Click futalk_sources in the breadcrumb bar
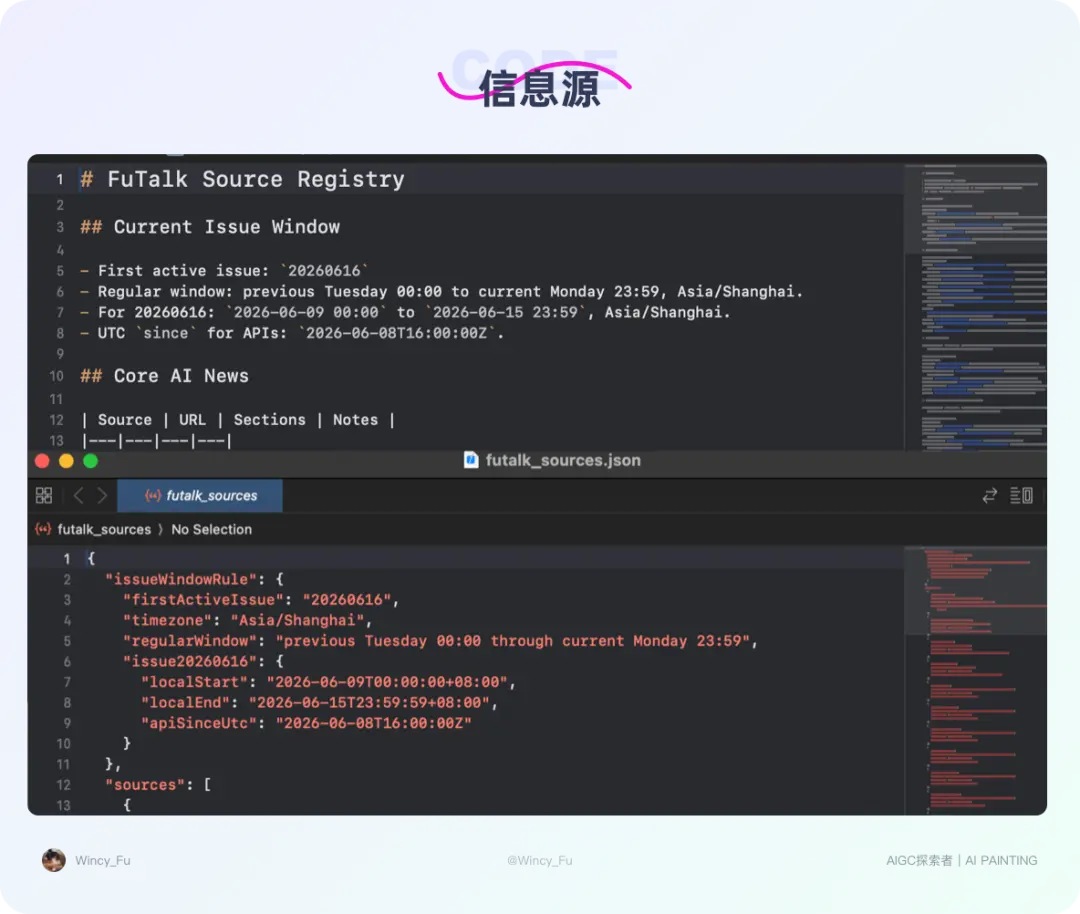Viewport: 1080px width, 914px height. [104, 530]
